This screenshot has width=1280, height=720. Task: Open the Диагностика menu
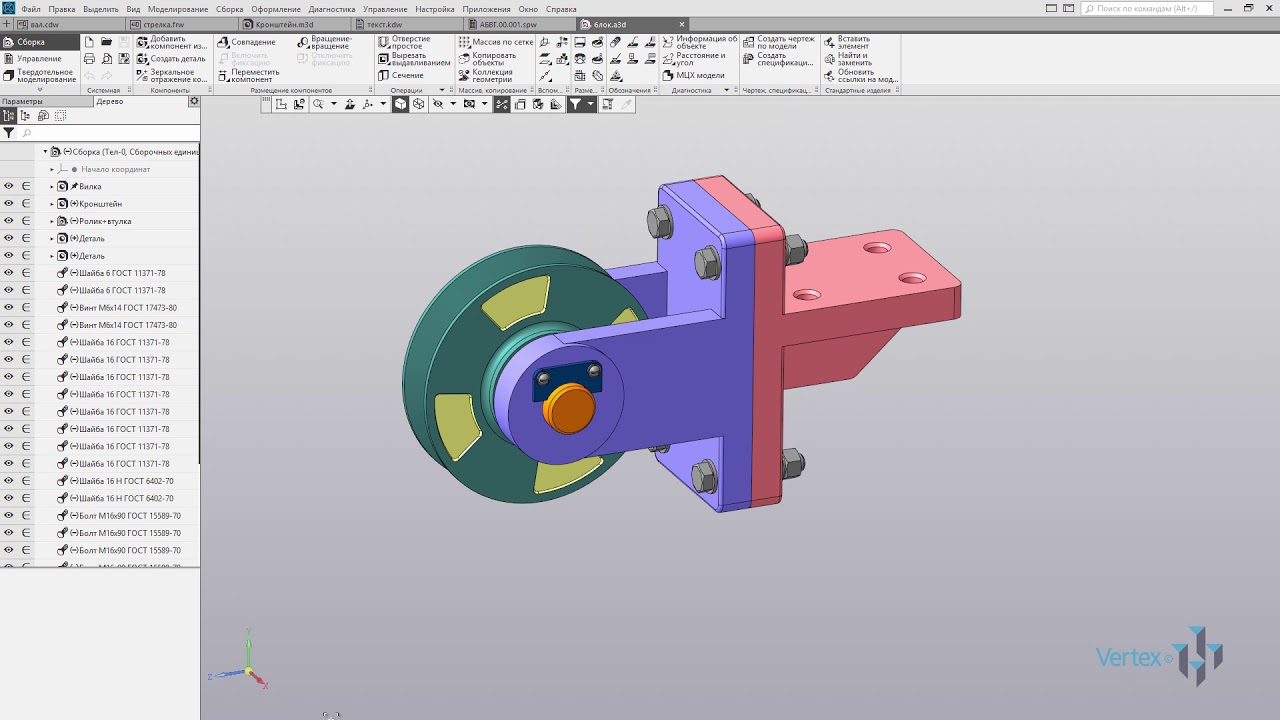(x=332, y=9)
